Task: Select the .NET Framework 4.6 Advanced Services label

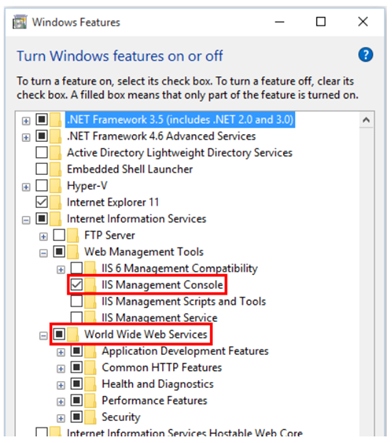Action: pyautogui.click(x=161, y=136)
